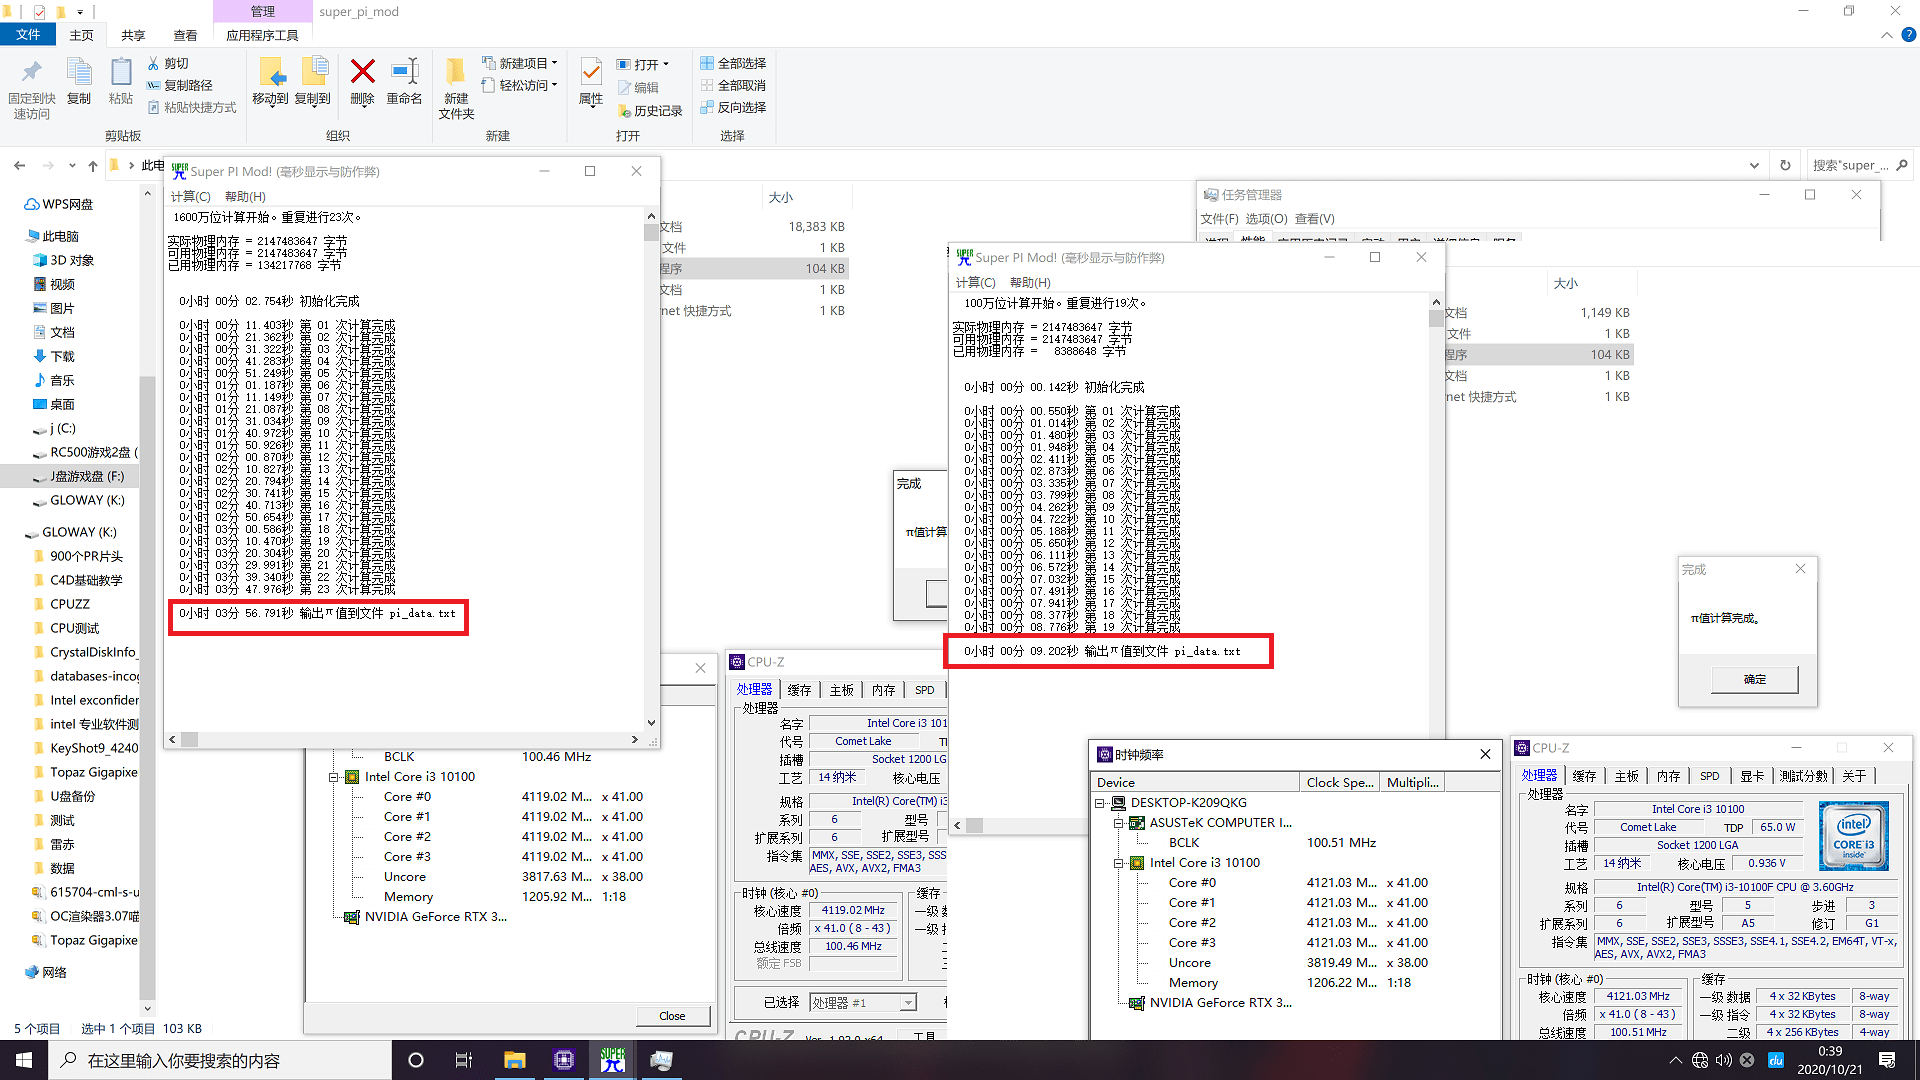This screenshot has height=1080, width=1920.
Task: Click the 编辑 edit icon in the ribbon
Action: tap(624, 88)
